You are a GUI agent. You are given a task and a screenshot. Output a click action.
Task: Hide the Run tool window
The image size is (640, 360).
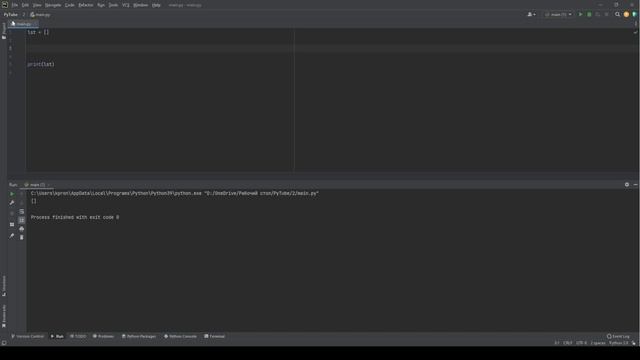[636, 184]
